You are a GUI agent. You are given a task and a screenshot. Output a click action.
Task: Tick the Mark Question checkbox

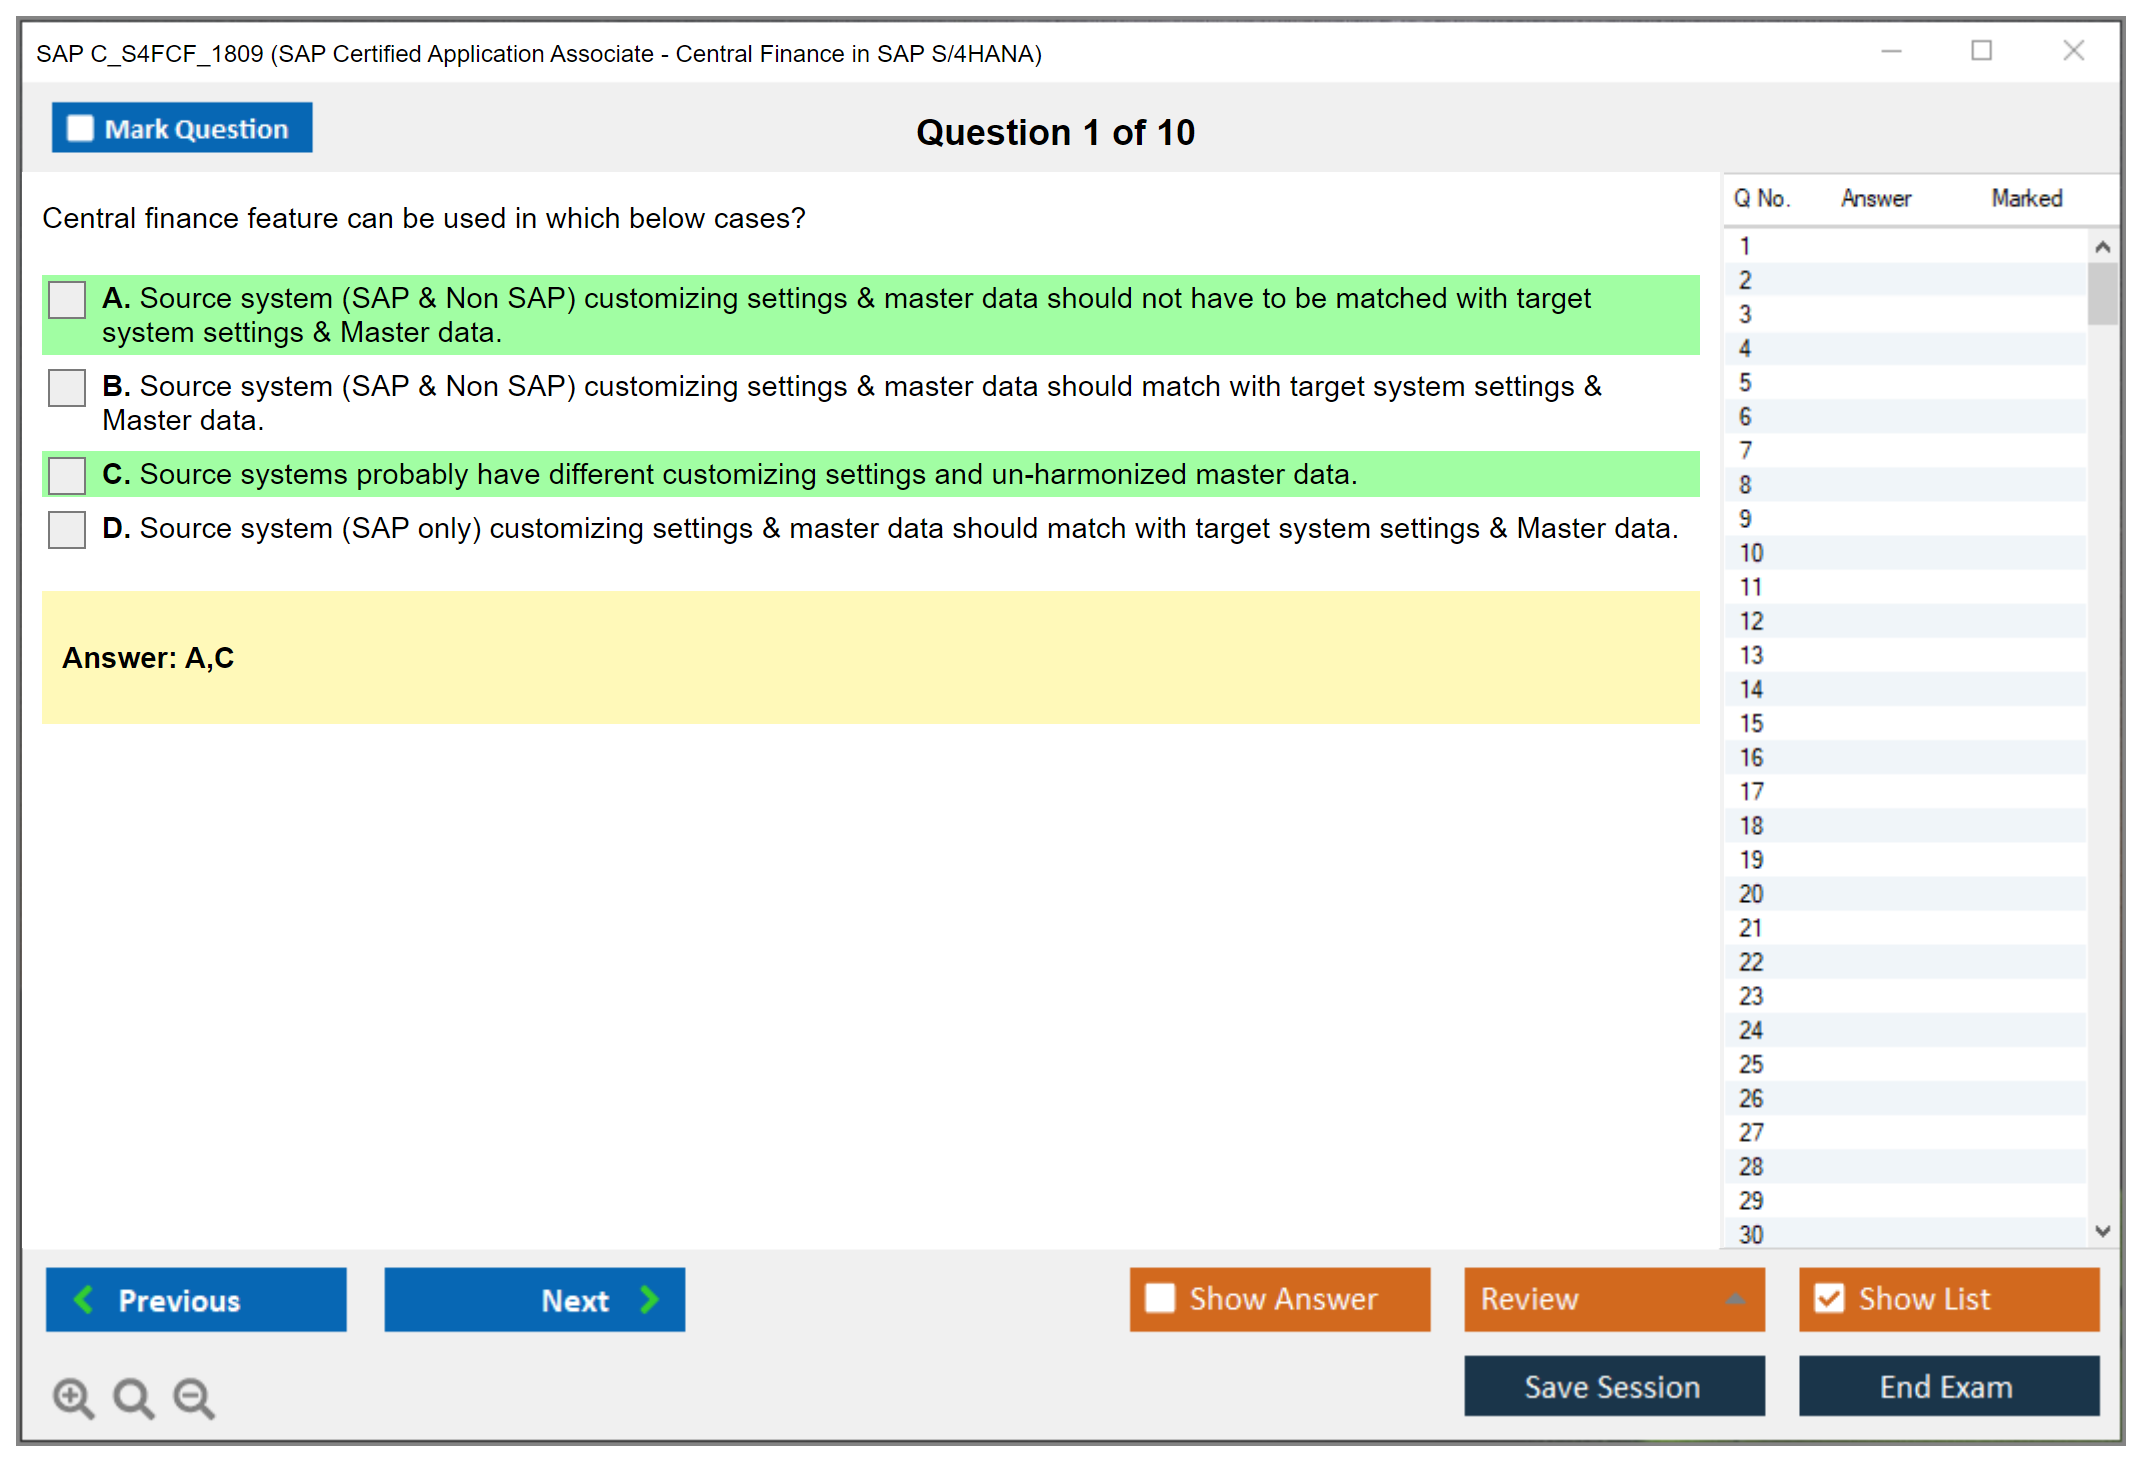pos(80,128)
